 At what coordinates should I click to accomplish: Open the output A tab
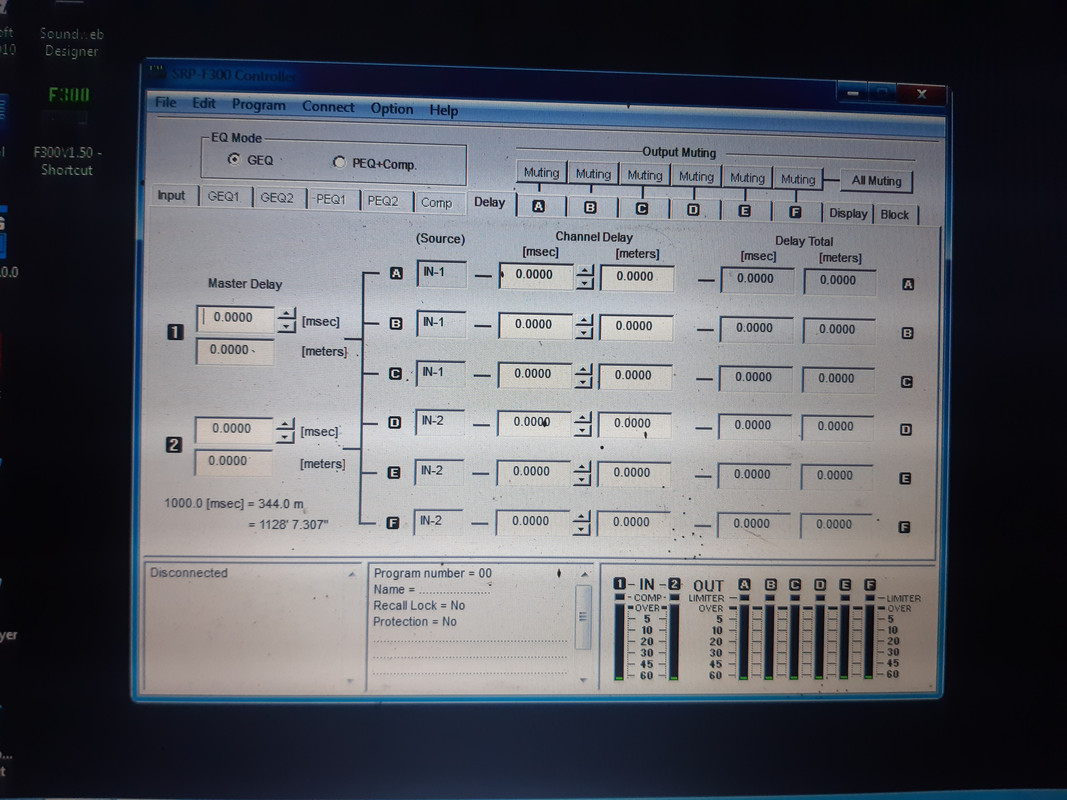click(x=539, y=206)
